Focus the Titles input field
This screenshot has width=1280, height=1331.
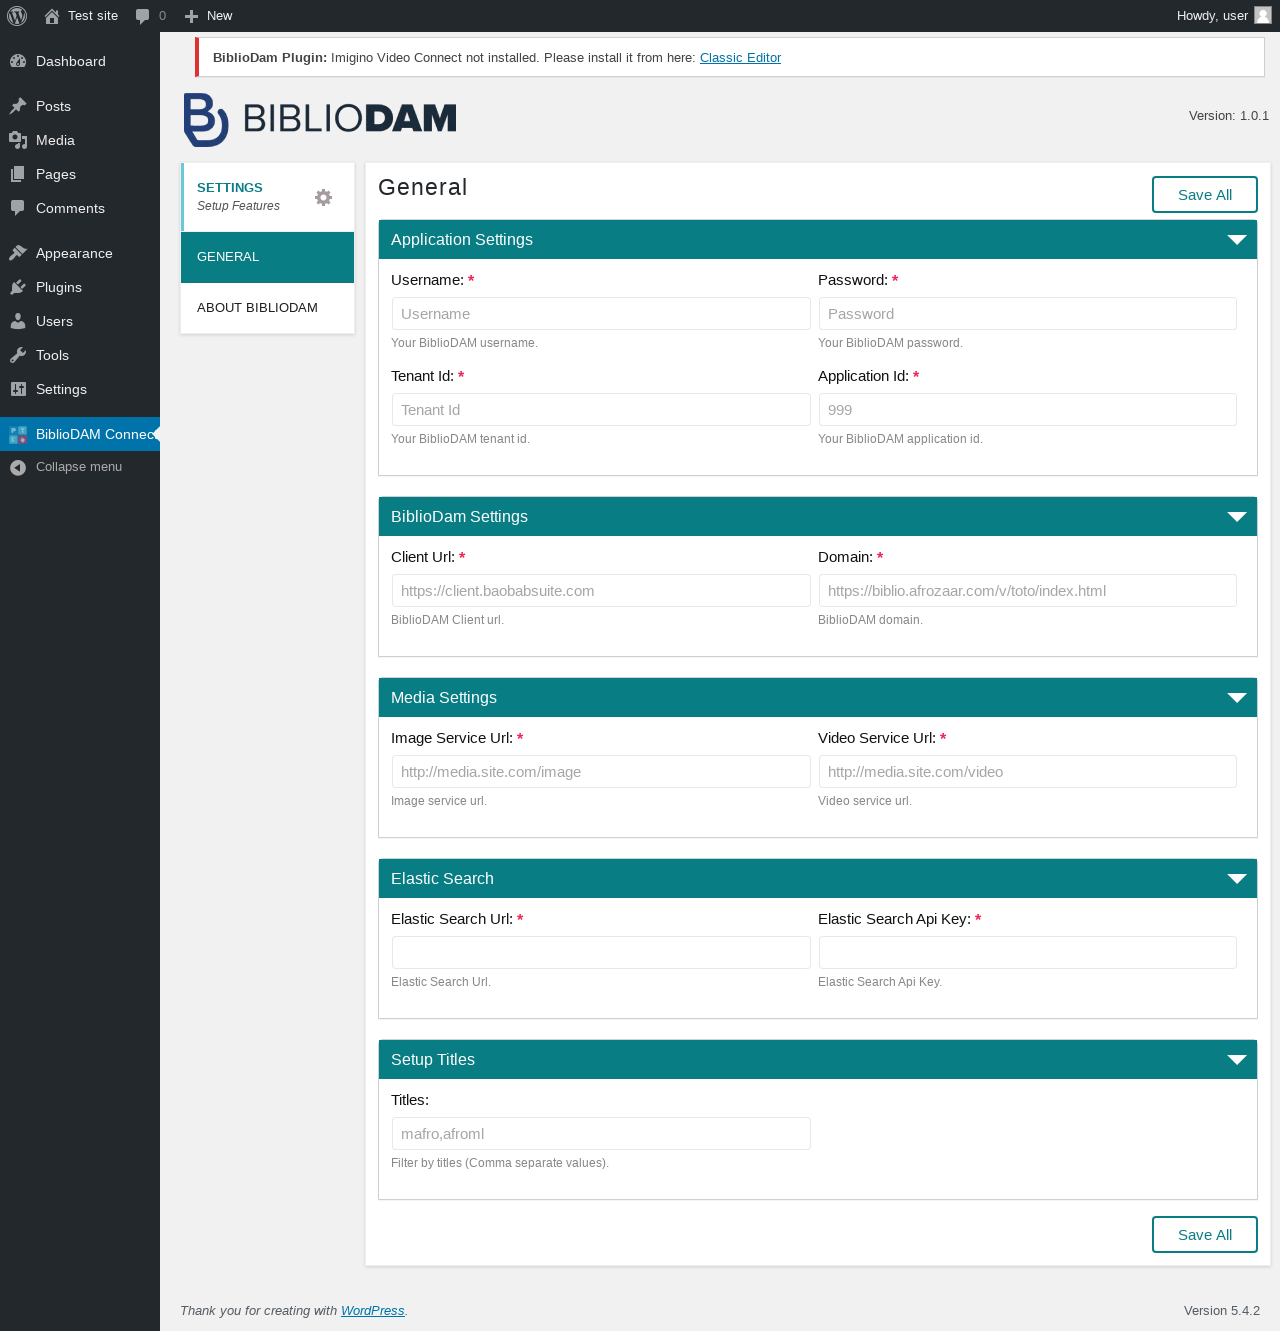coord(601,1134)
